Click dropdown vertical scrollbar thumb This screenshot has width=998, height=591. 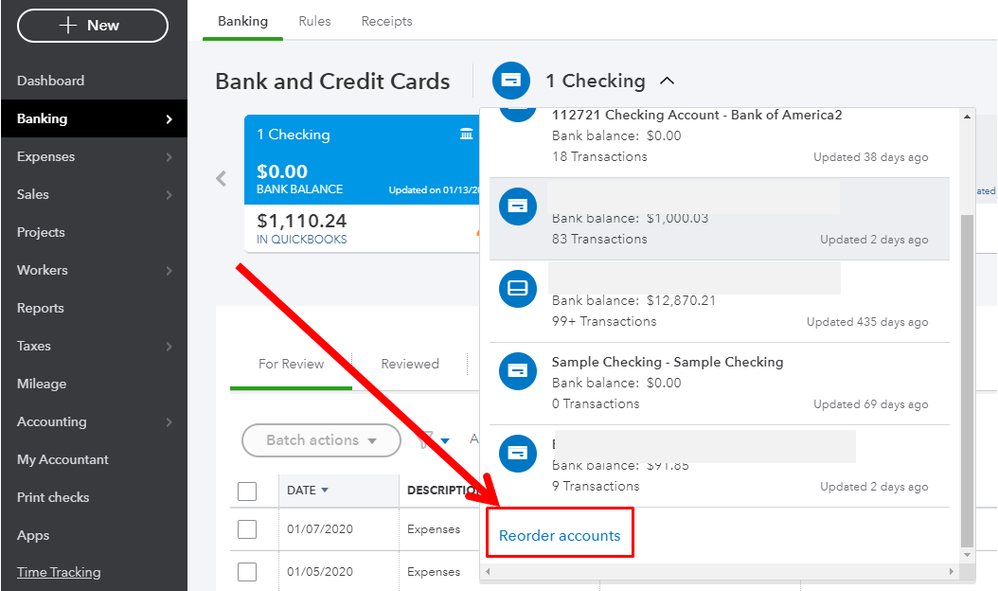tap(967, 380)
